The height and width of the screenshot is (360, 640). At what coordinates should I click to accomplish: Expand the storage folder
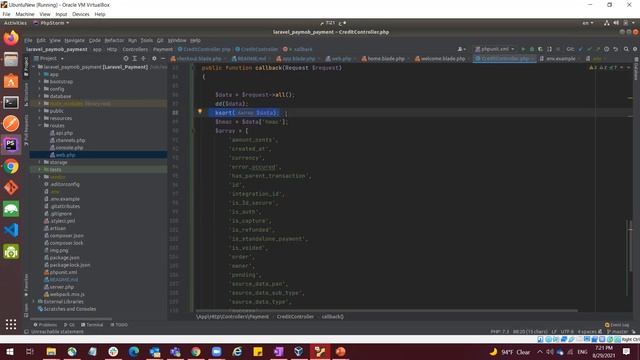pos(40,162)
